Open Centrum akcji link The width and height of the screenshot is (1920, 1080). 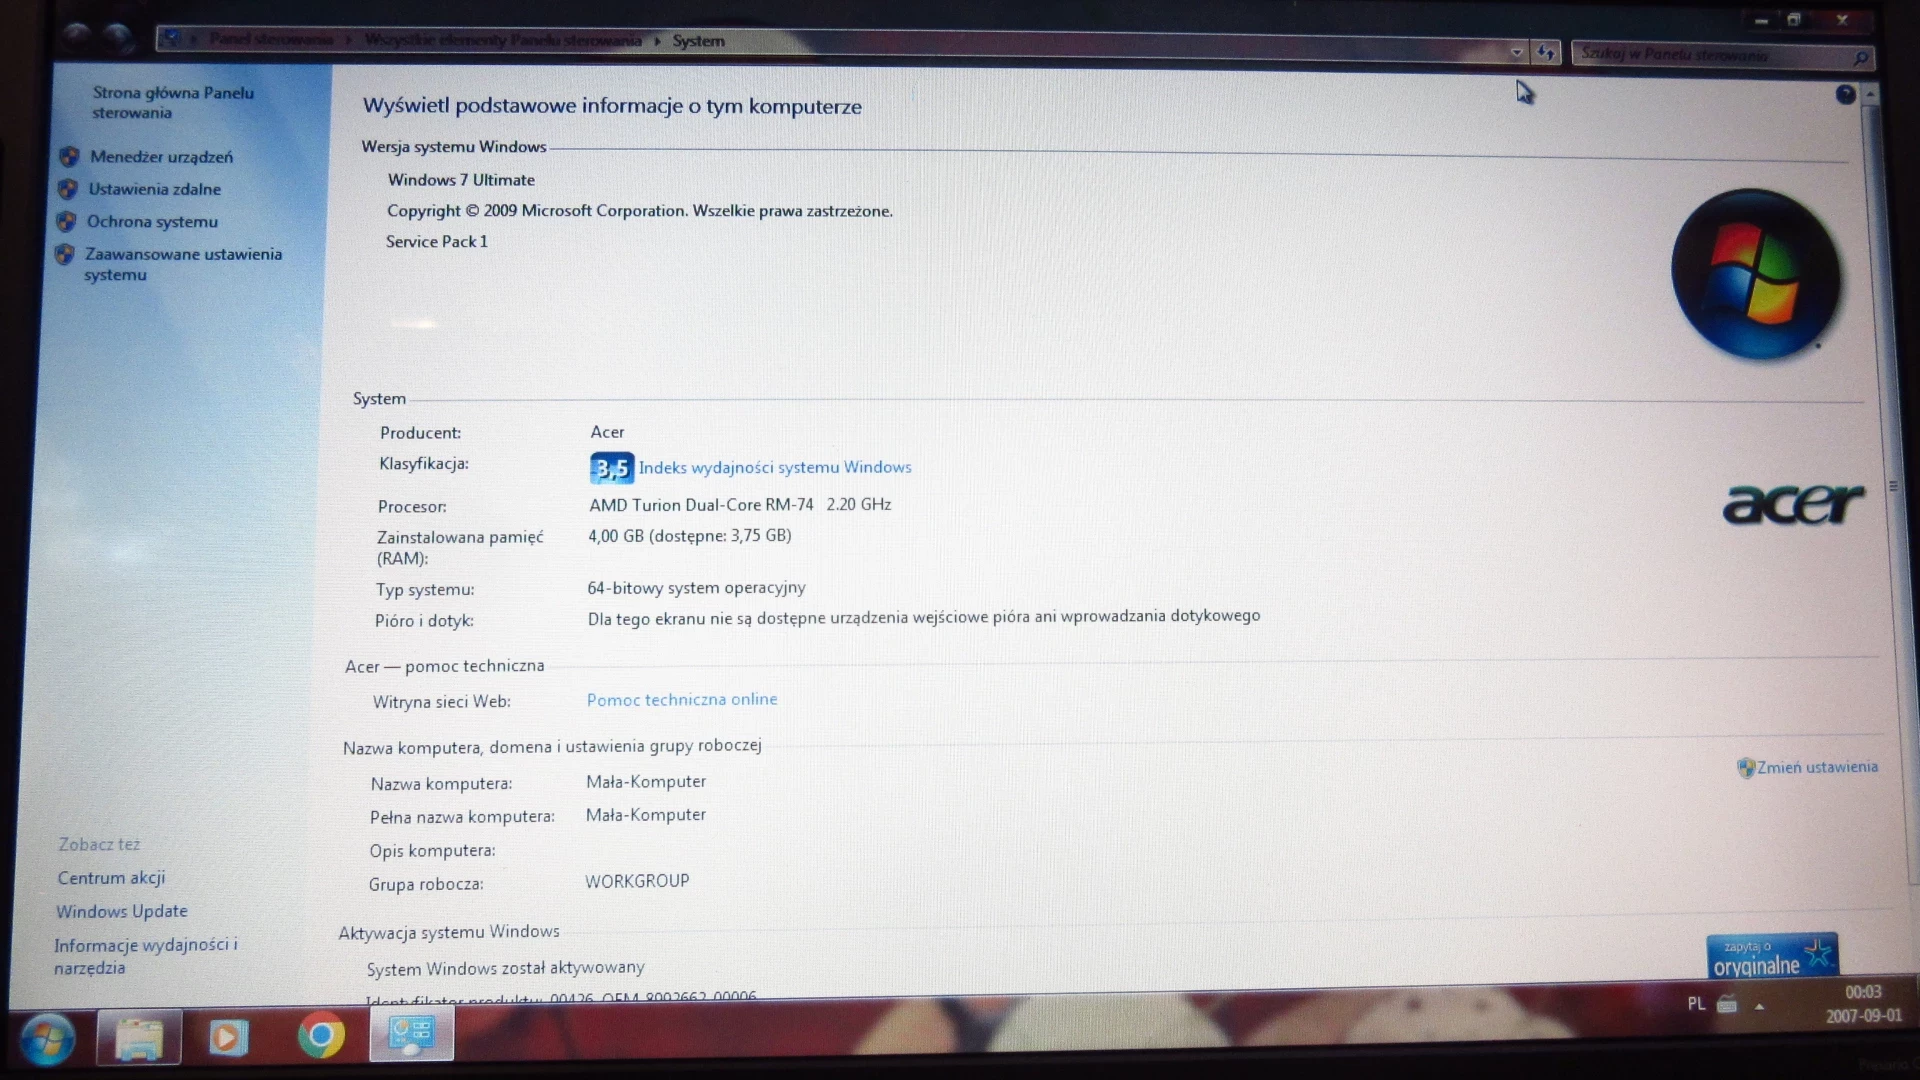[x=111, y=878]
